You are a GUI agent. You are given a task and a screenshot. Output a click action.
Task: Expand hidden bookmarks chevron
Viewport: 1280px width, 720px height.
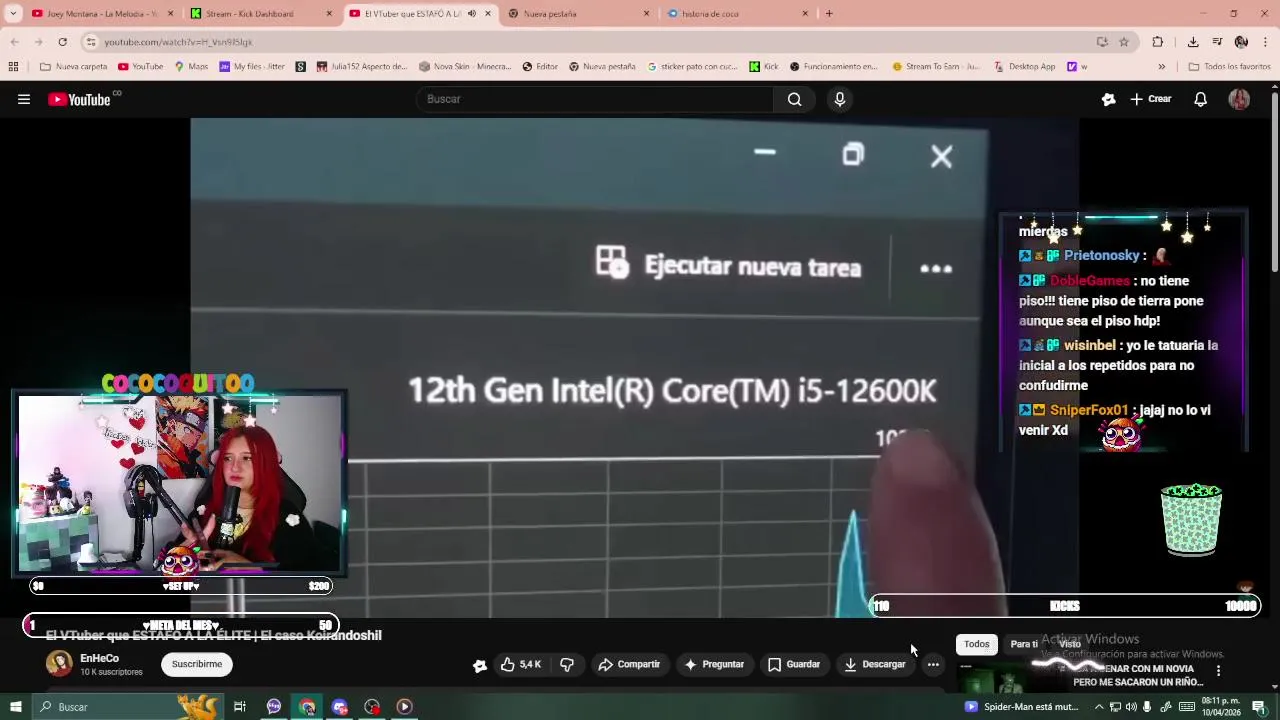1161,67
